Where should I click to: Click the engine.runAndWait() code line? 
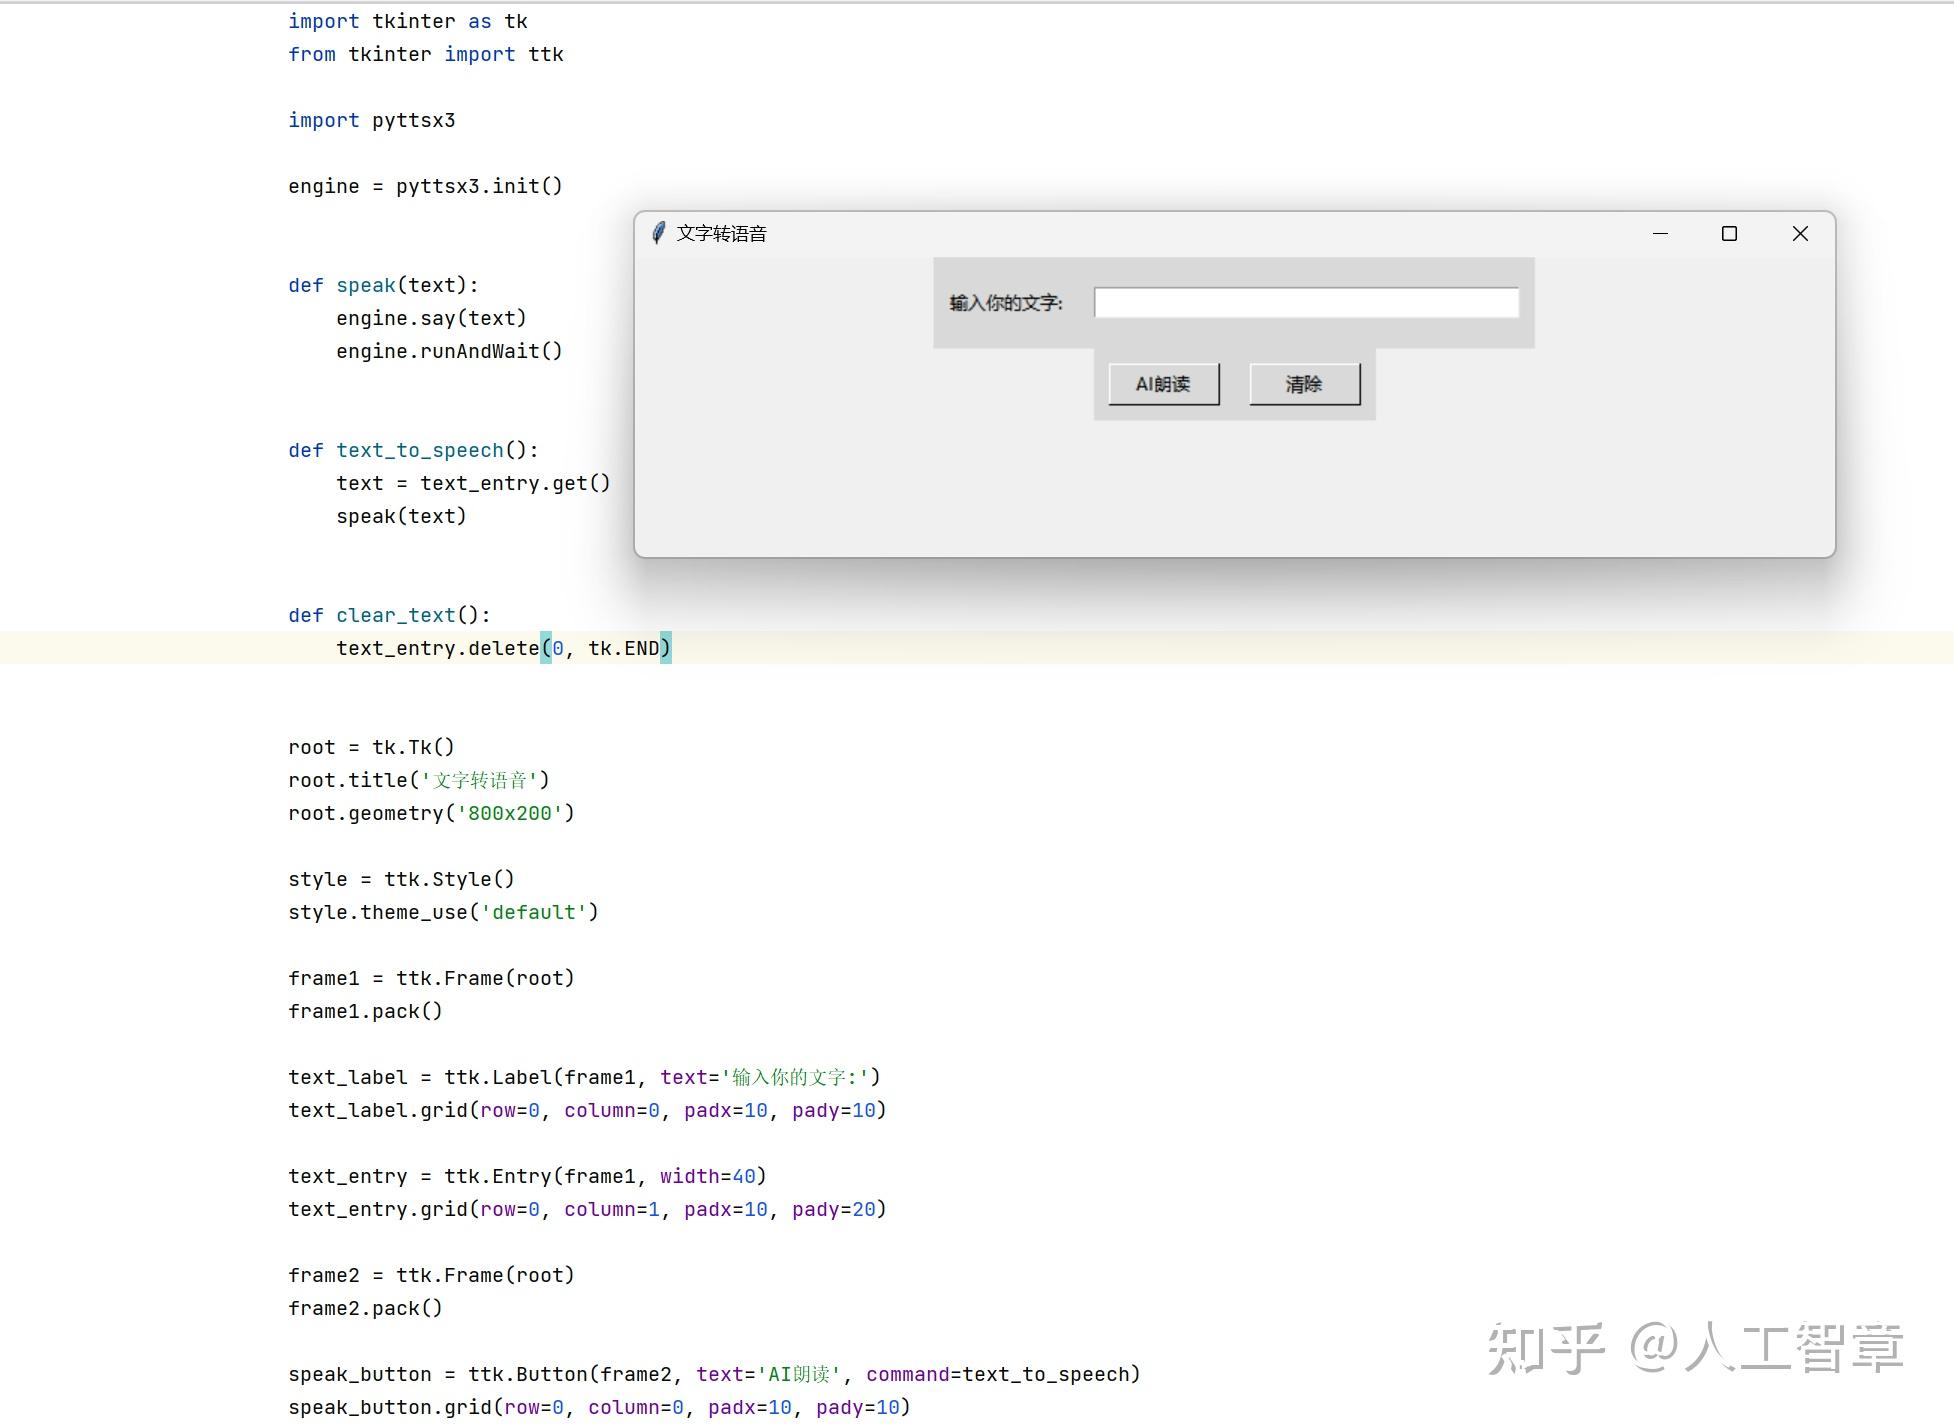449,351
